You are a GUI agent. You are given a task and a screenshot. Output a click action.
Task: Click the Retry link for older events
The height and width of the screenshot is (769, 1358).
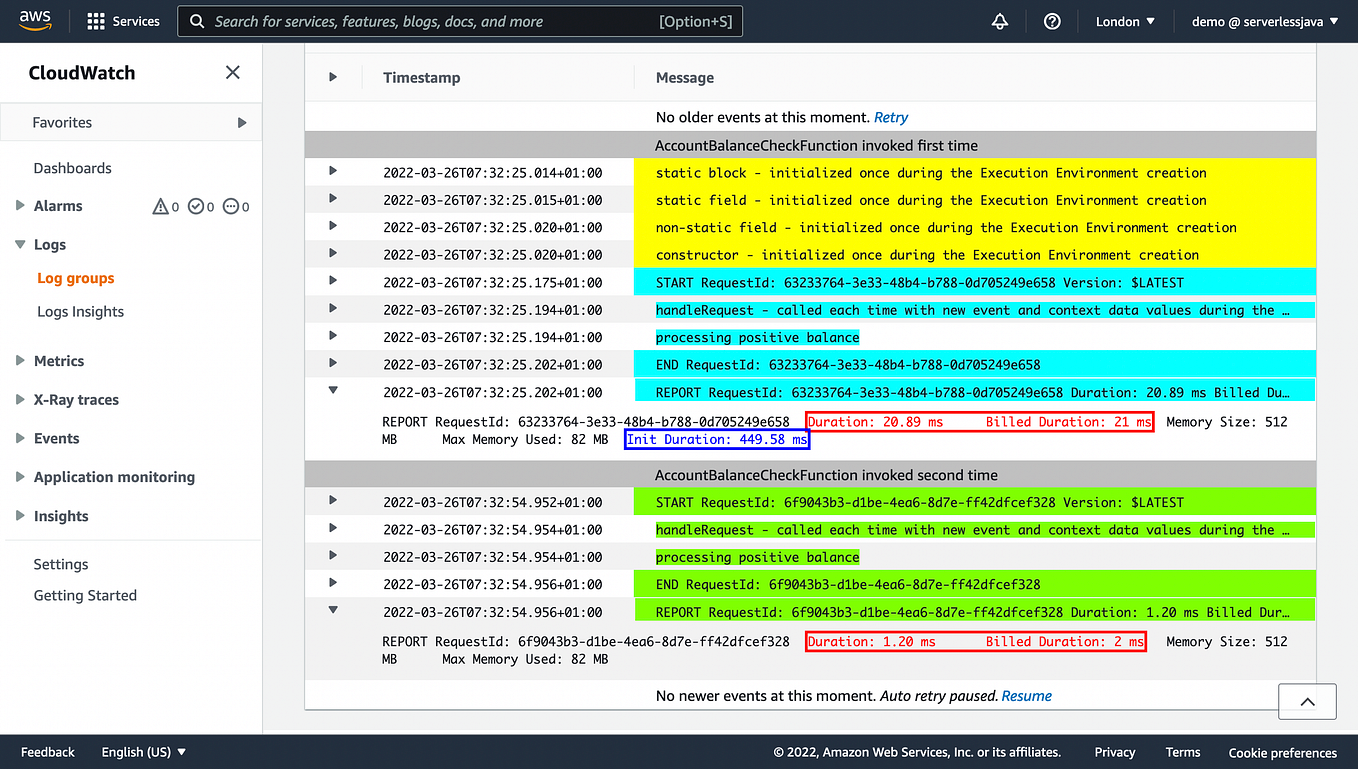pyautogui.click(x=890, y=117)
